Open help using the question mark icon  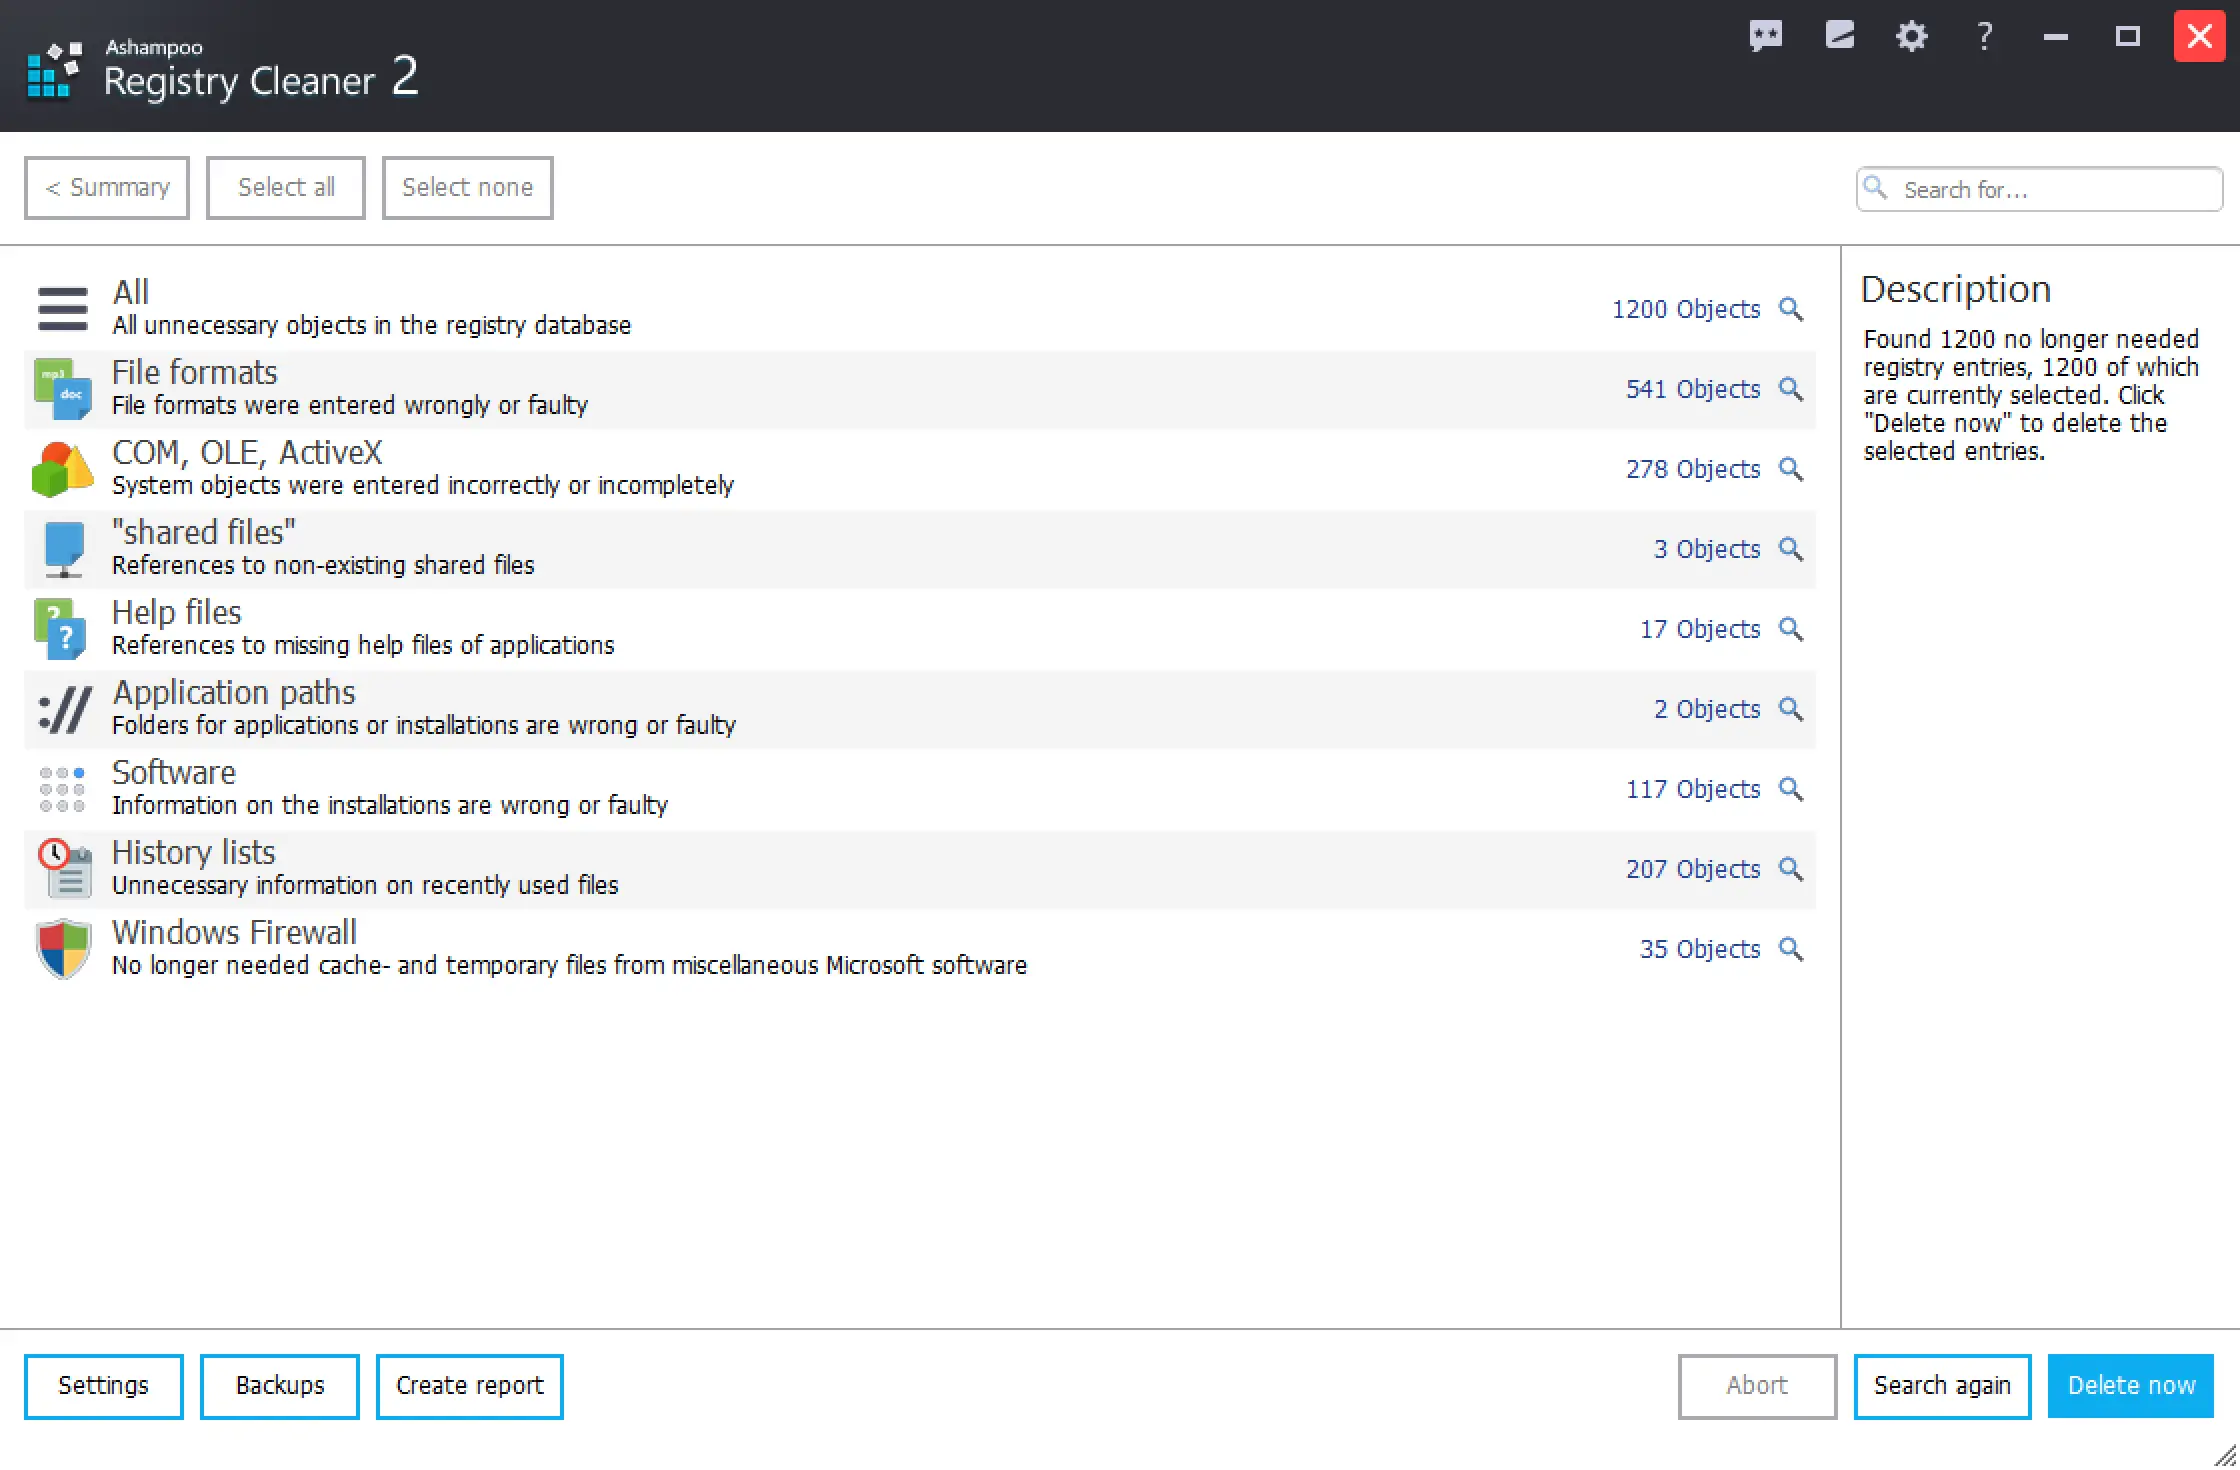click(1983, 36)
